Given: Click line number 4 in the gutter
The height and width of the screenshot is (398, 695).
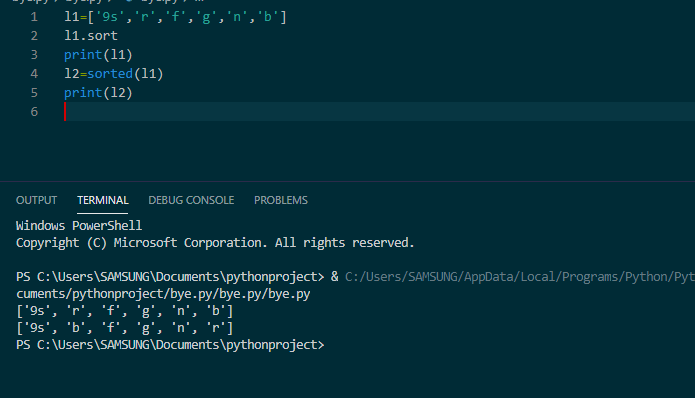Looking at the screenshot, I should (x=34, y=74).
